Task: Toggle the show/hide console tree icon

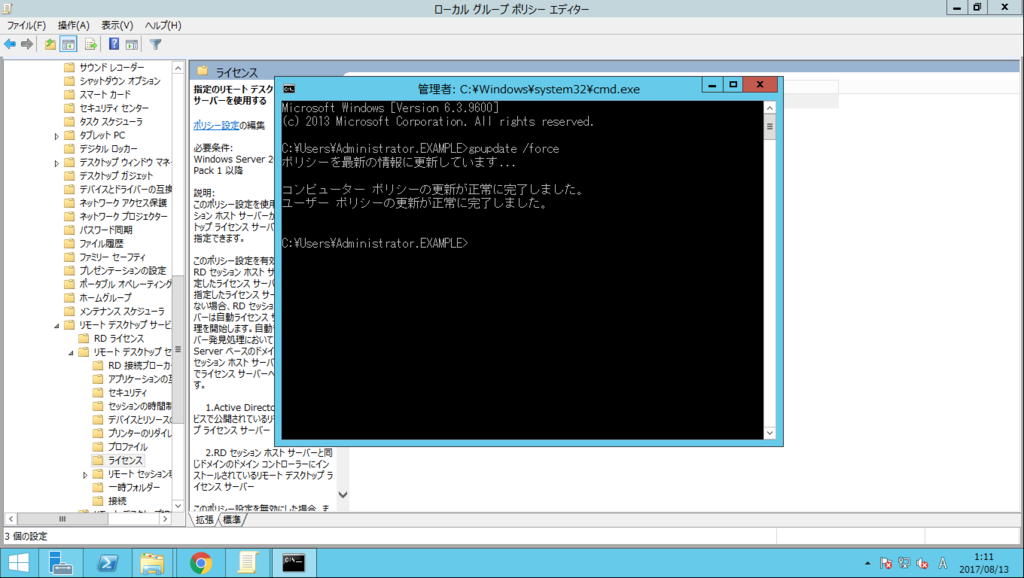Action: click(x=68, y=44)
